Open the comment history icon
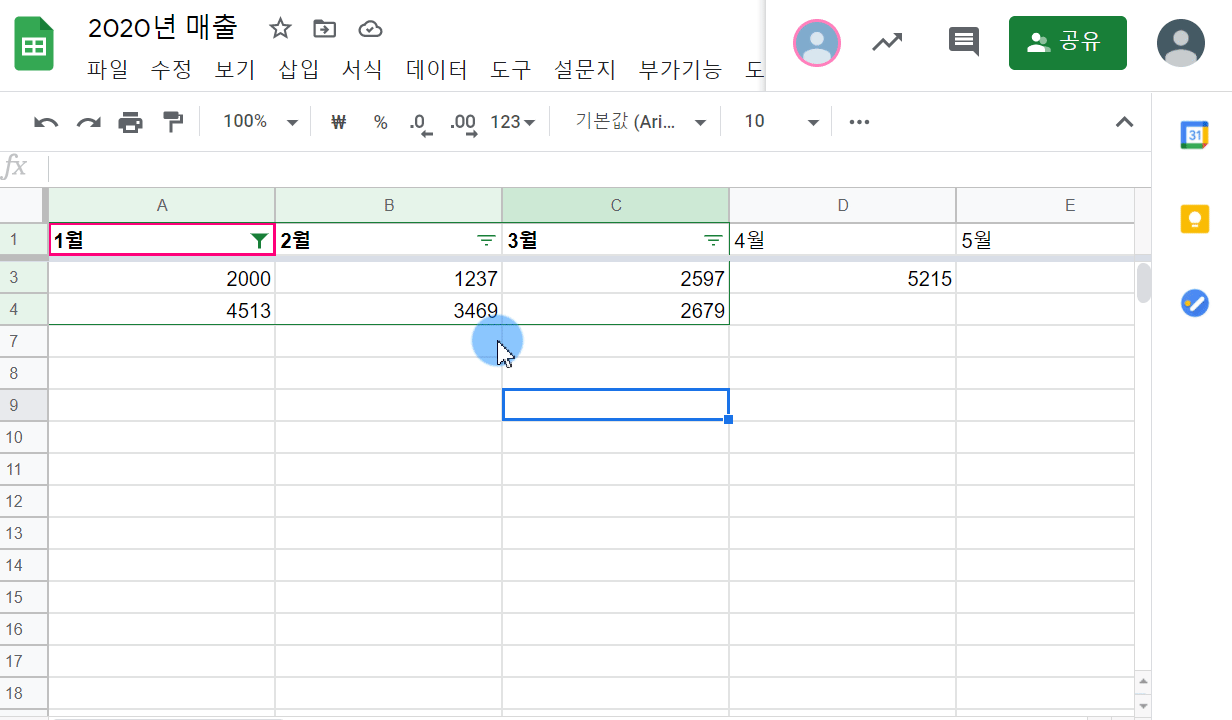The width and height of the screenshot is (1232, 720). pyautogui.click(x=963, y=42)
